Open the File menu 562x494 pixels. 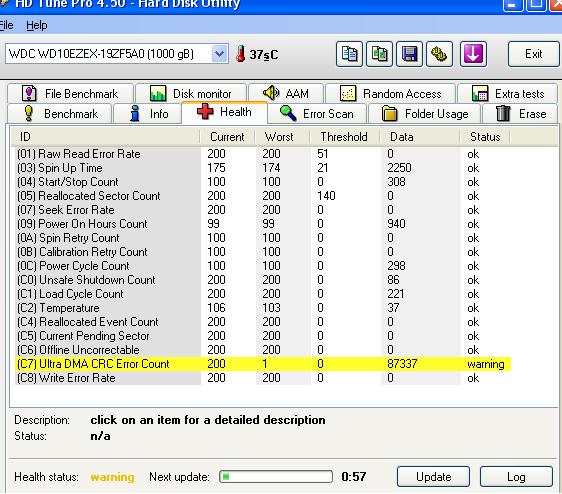coord(6,25)
